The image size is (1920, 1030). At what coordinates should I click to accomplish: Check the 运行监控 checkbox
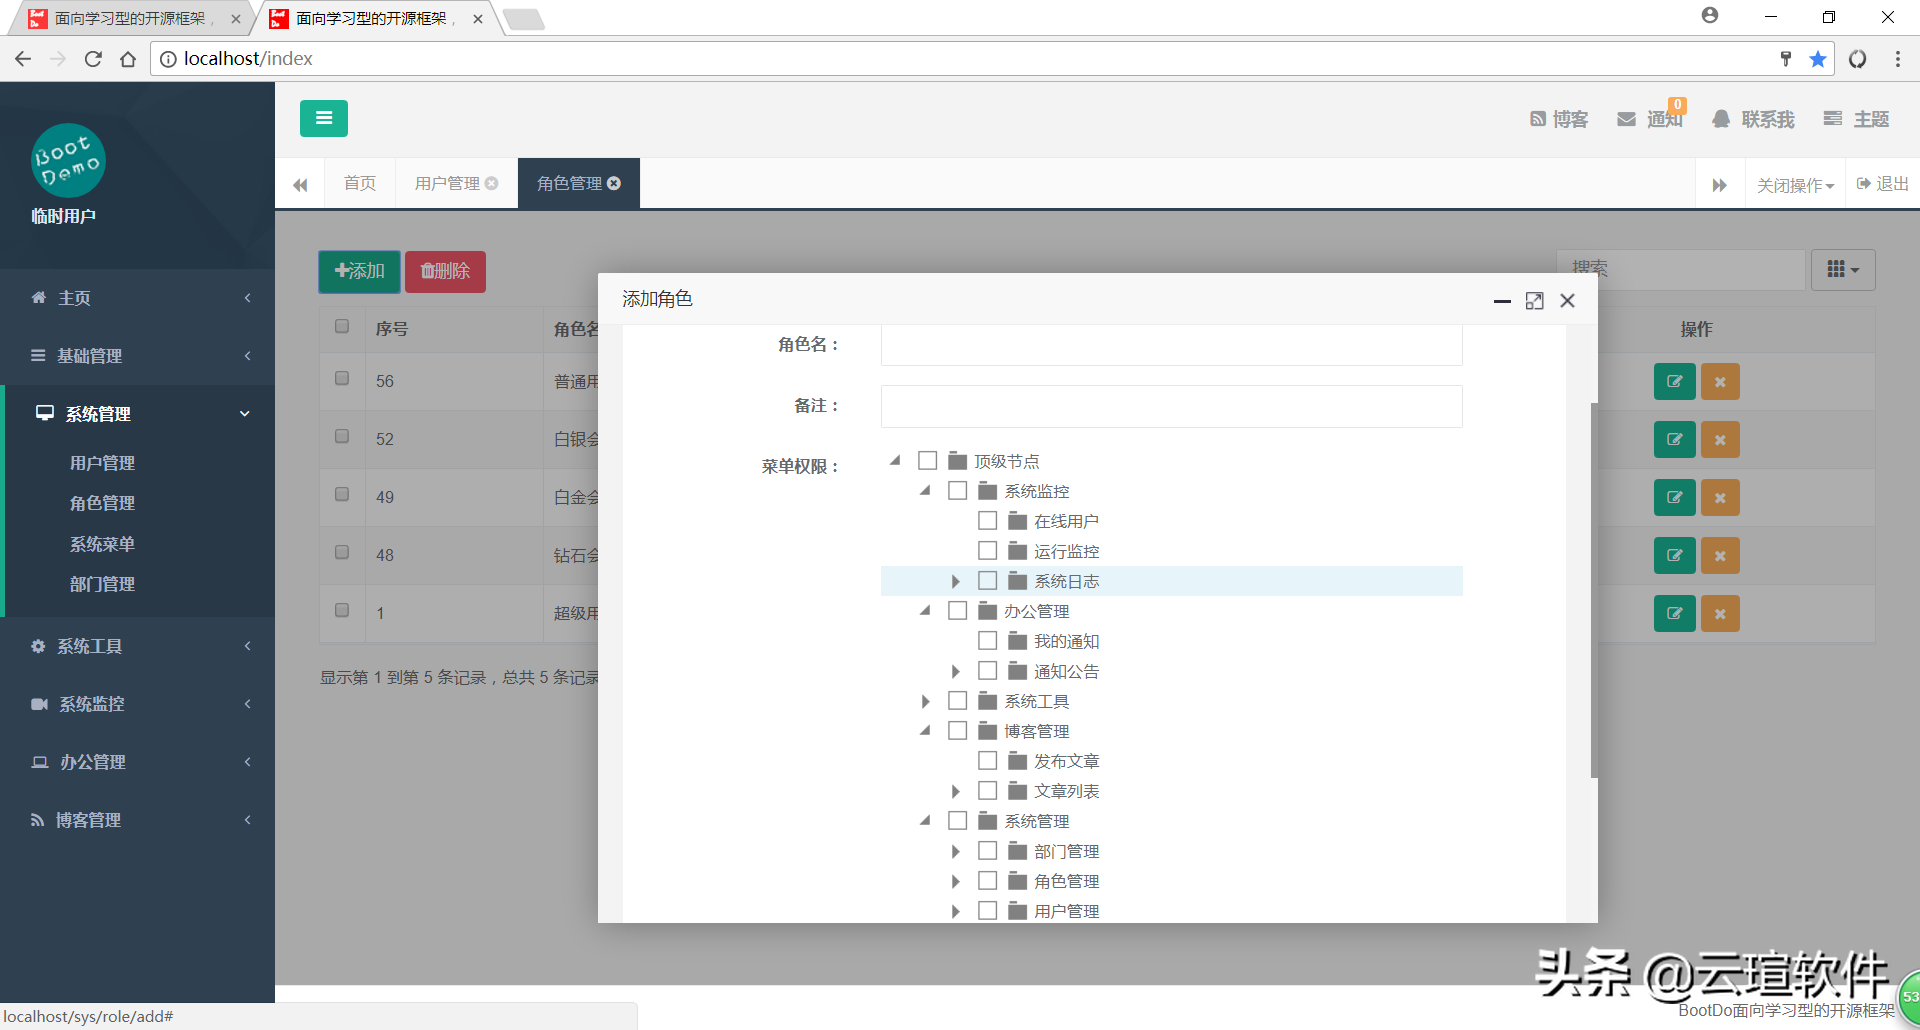[x=987, y=551]
